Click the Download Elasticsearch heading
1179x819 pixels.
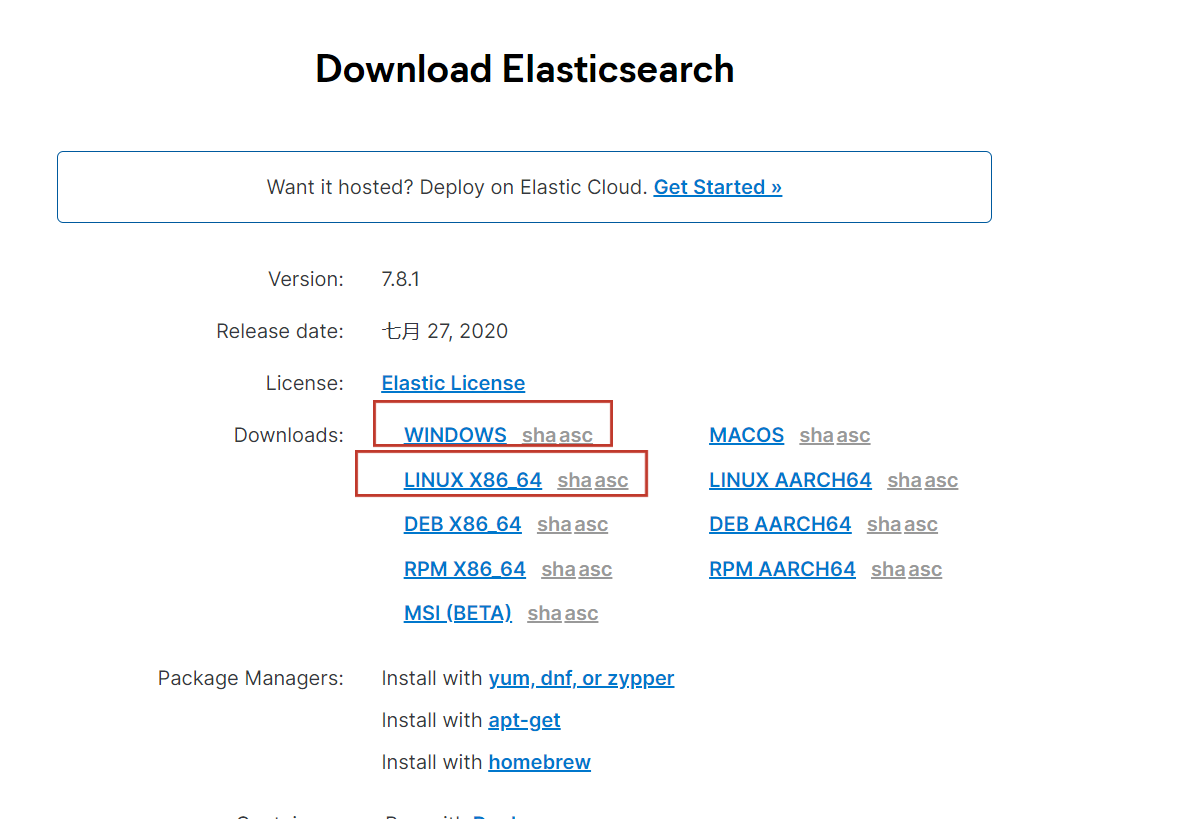524,69
